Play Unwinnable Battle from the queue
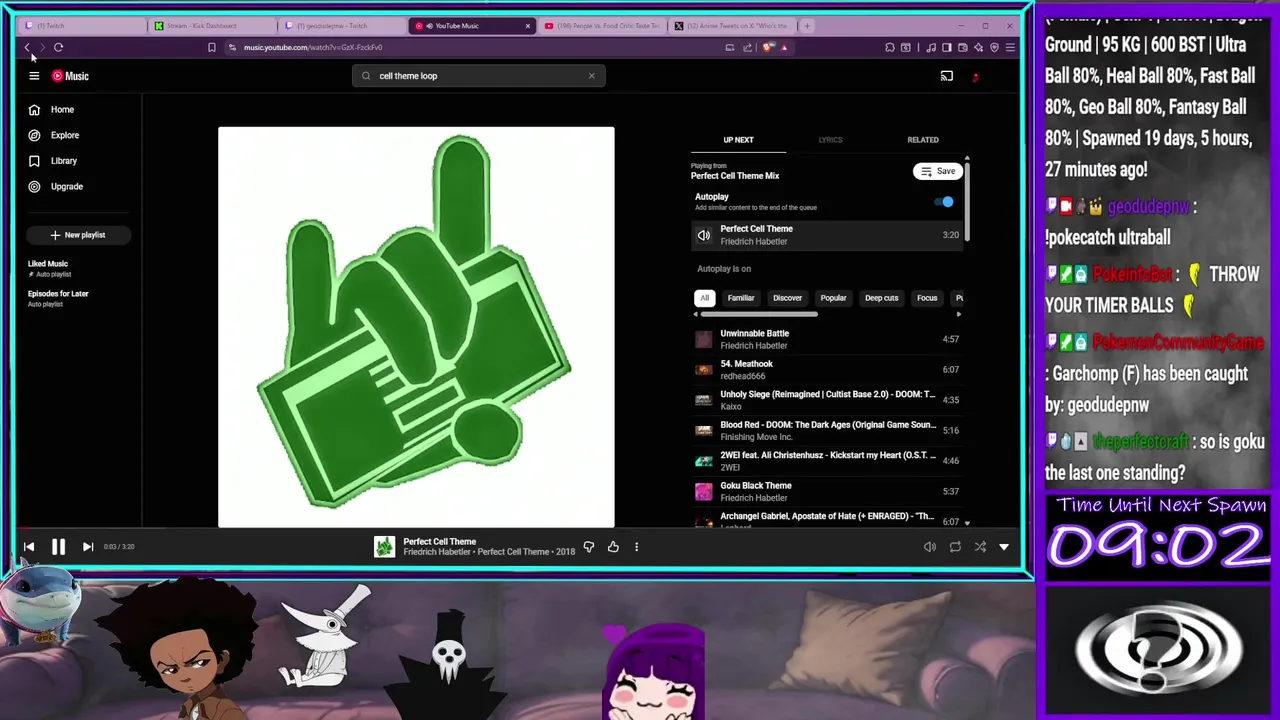This screenshot has width=1280, height=720. click(x=828, y=339)
